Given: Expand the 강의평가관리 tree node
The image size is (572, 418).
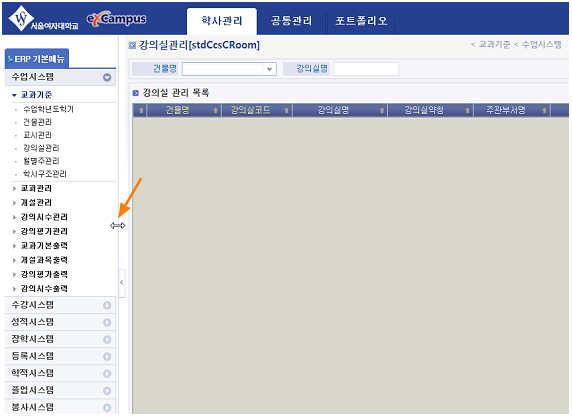Looking at the screenshot, I should [14, 232].
